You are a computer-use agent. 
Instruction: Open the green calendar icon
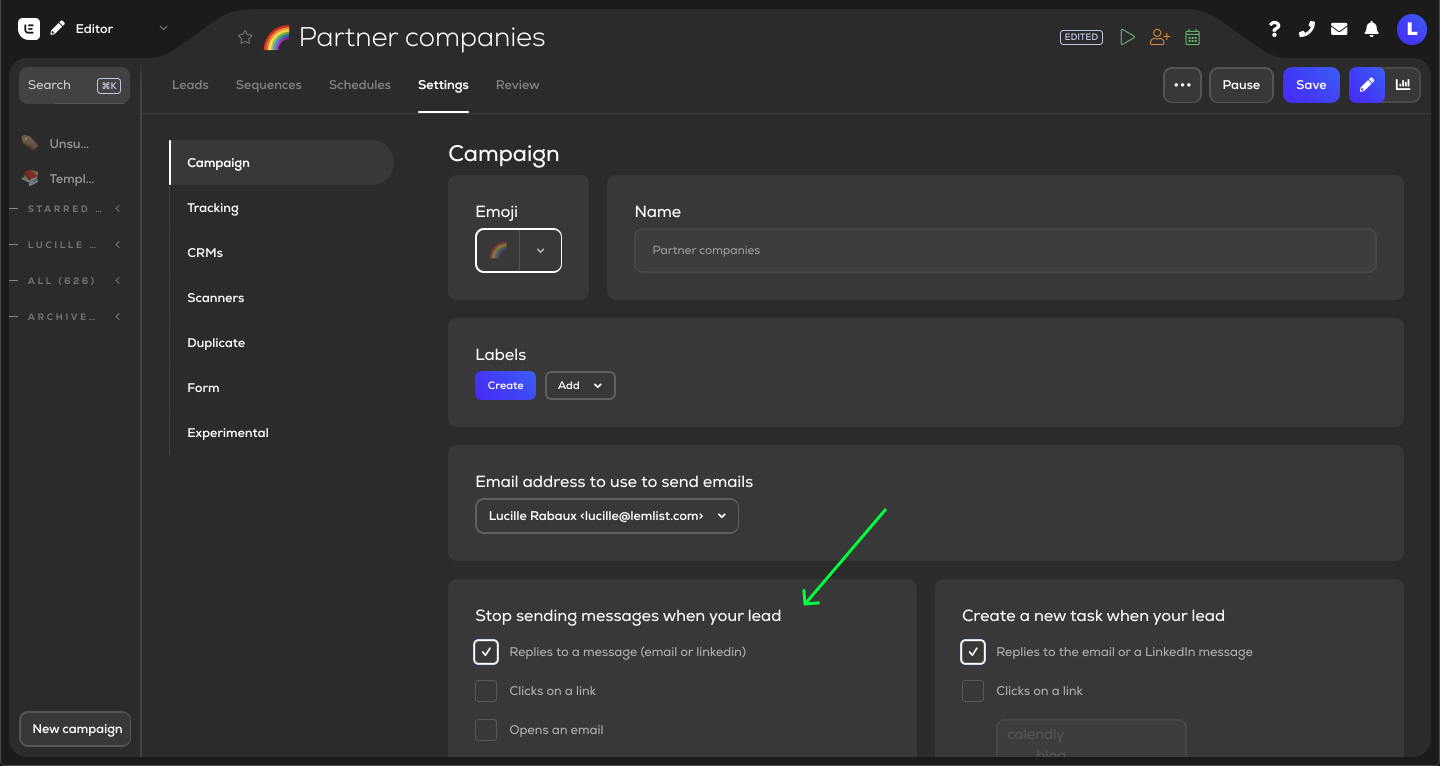[x=1192, y=37]
